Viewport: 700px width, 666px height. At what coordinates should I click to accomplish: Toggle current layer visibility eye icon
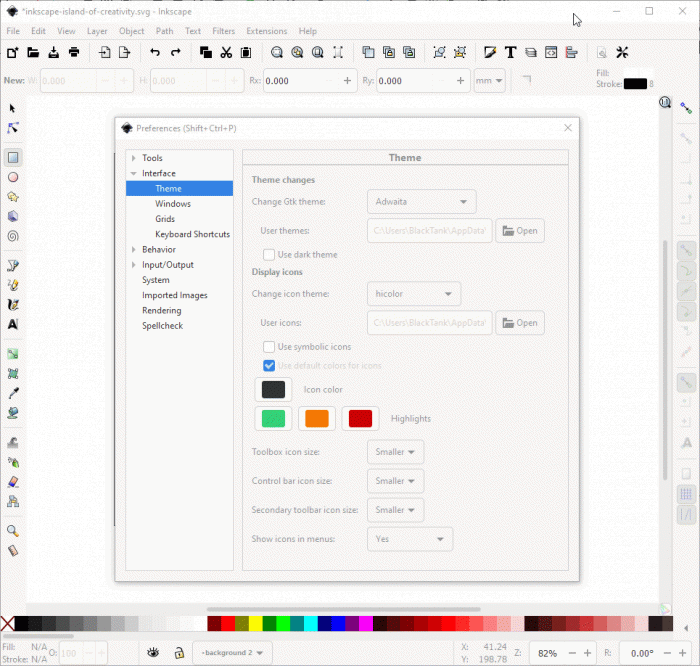(154, 652)
